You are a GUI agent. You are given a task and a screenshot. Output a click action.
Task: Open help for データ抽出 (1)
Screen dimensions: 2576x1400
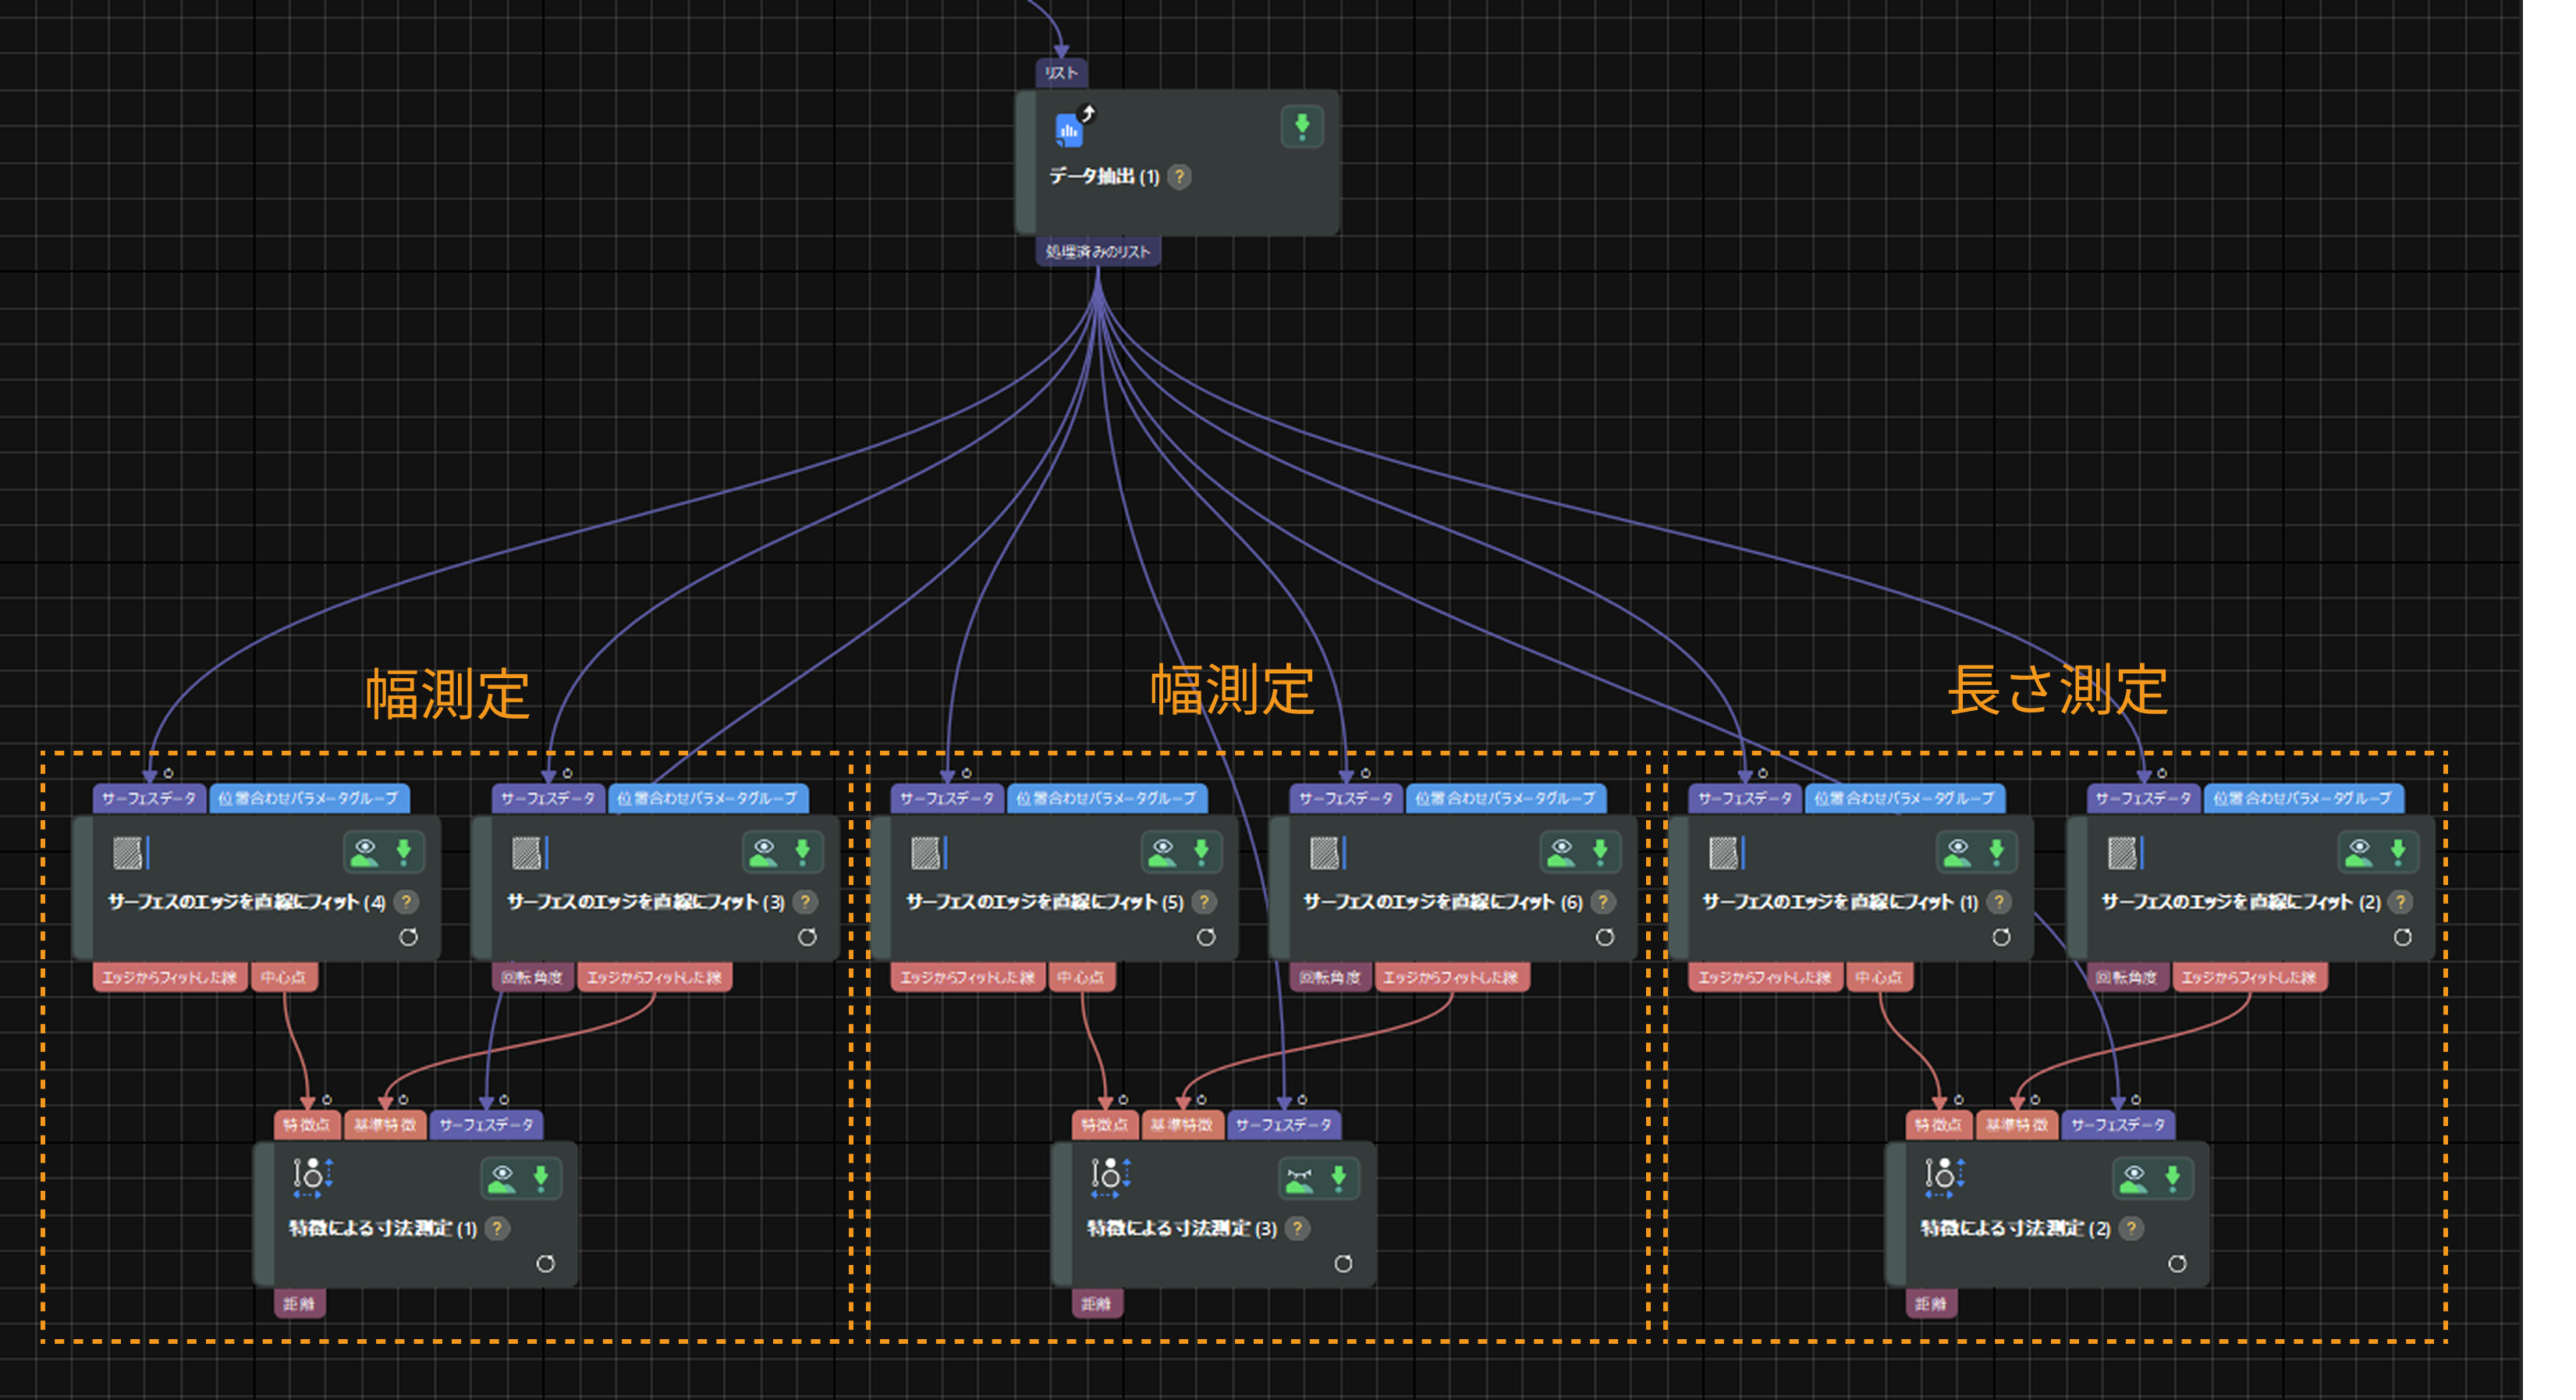(1180, 177)
